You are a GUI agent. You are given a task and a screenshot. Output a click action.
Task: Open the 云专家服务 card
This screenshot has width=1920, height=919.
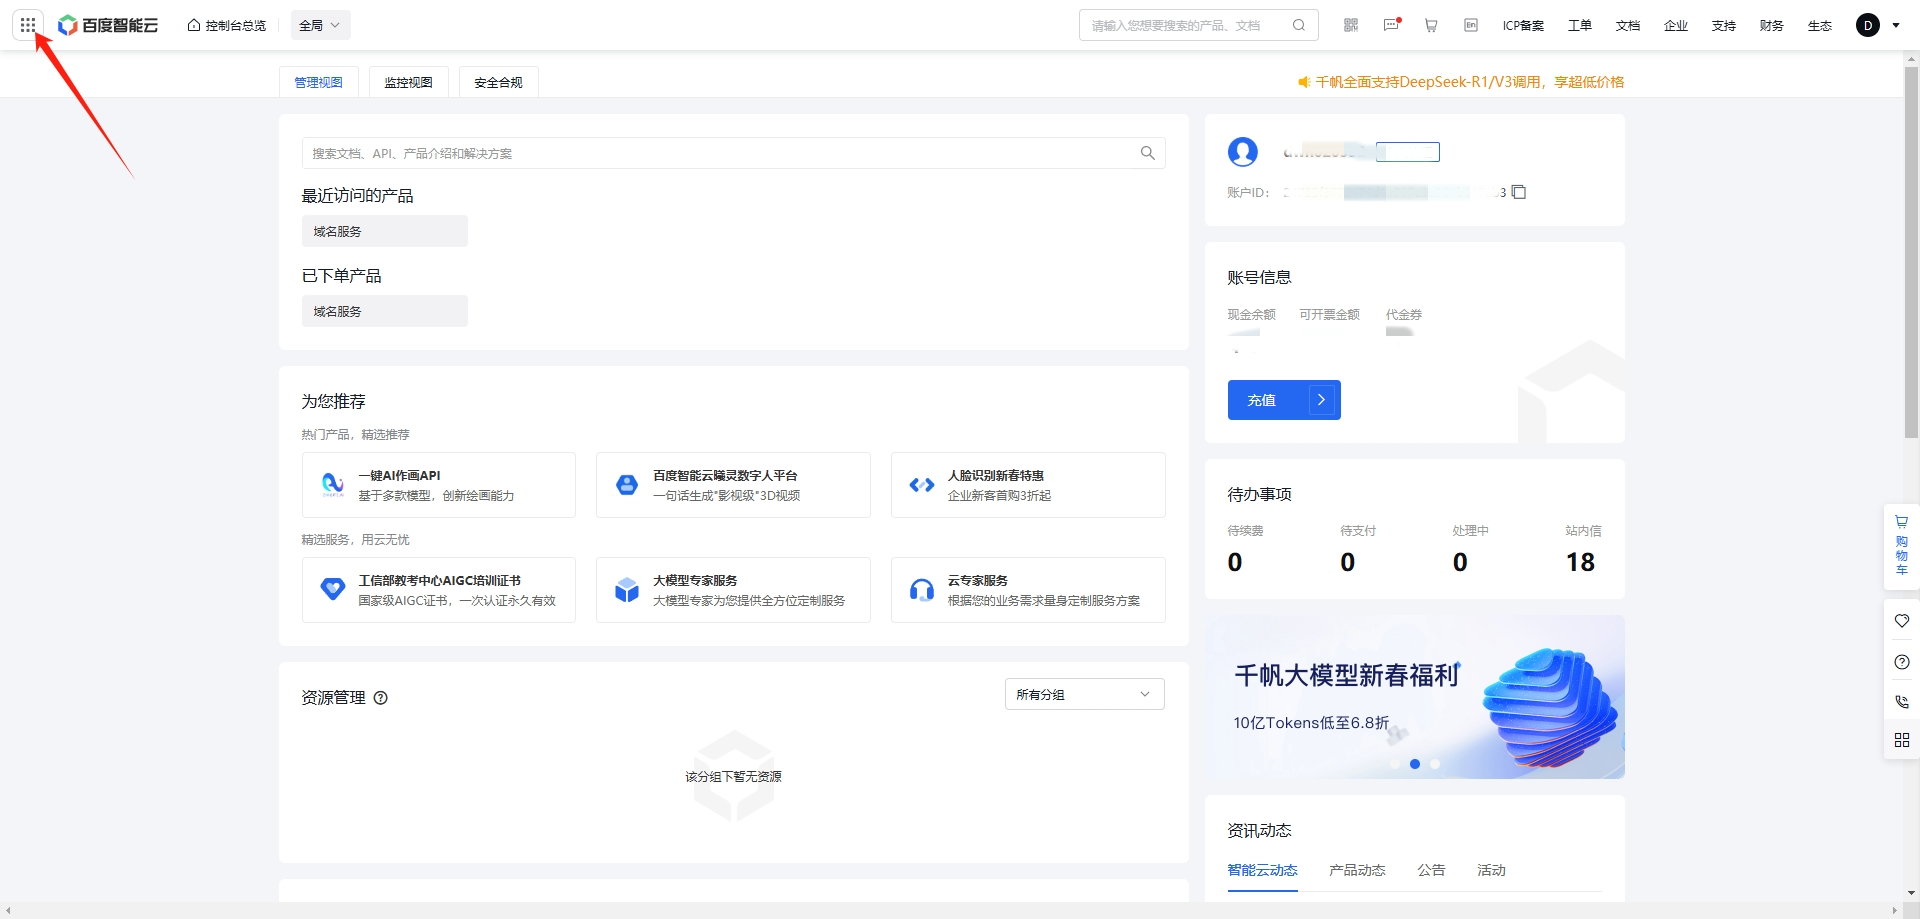point(1028,590)
